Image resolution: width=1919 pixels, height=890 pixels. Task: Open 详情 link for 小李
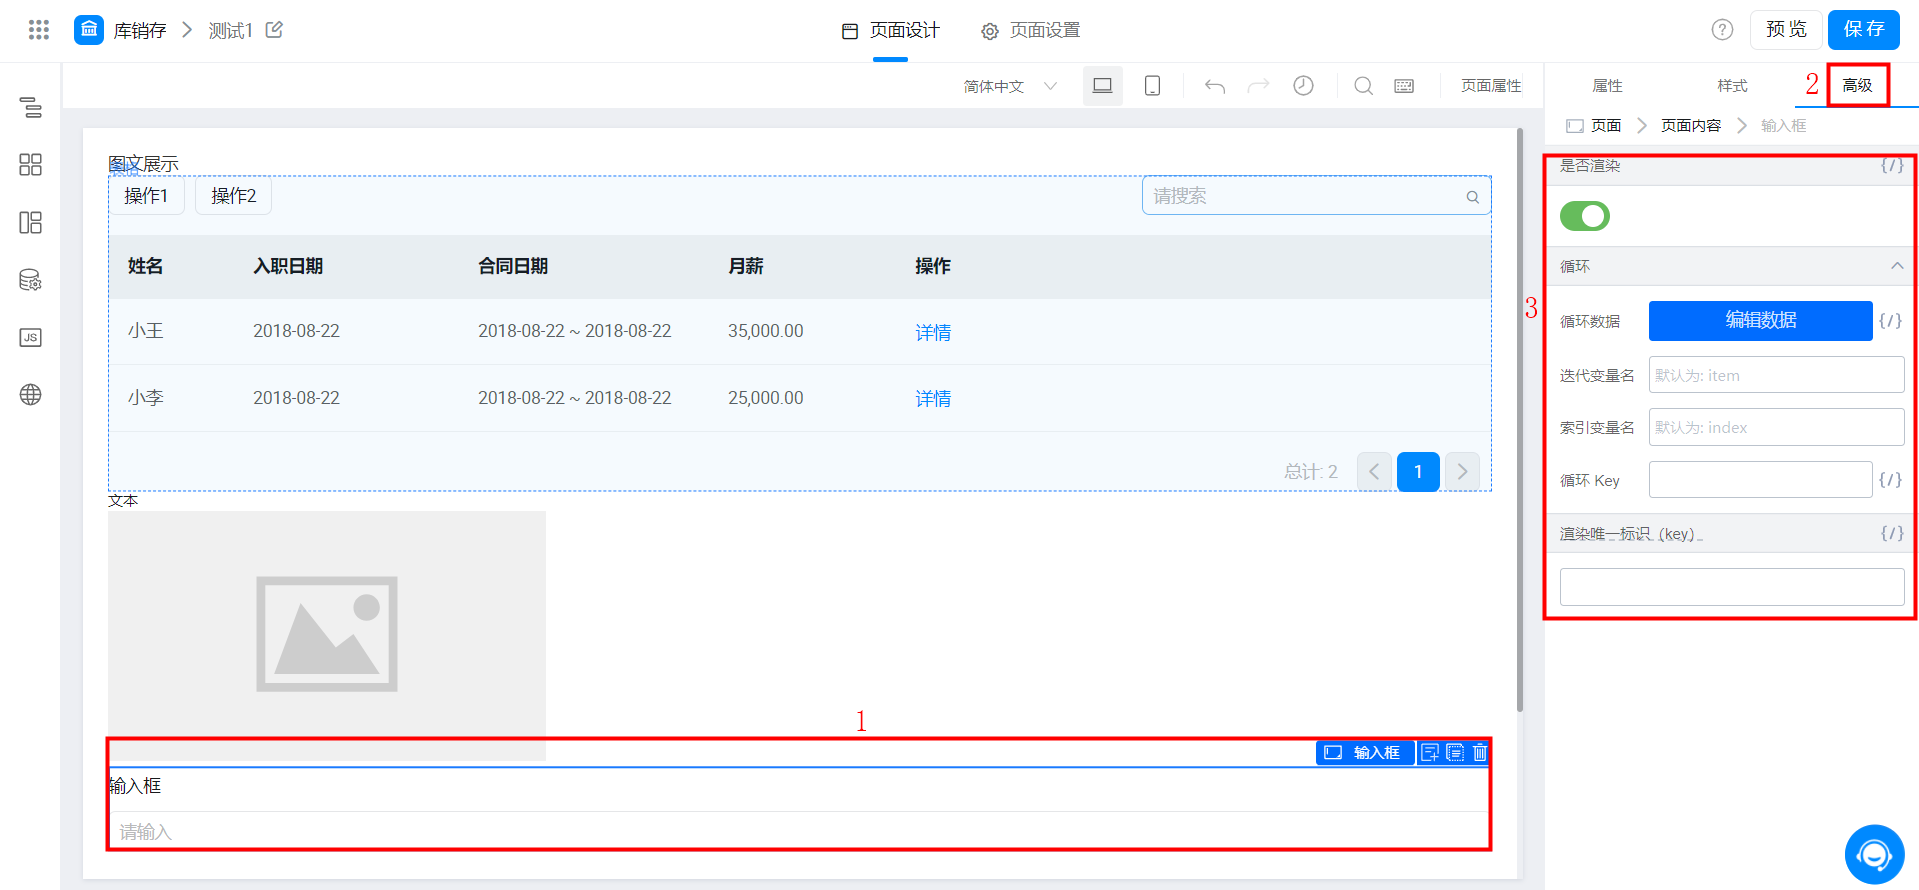(933, 398)
